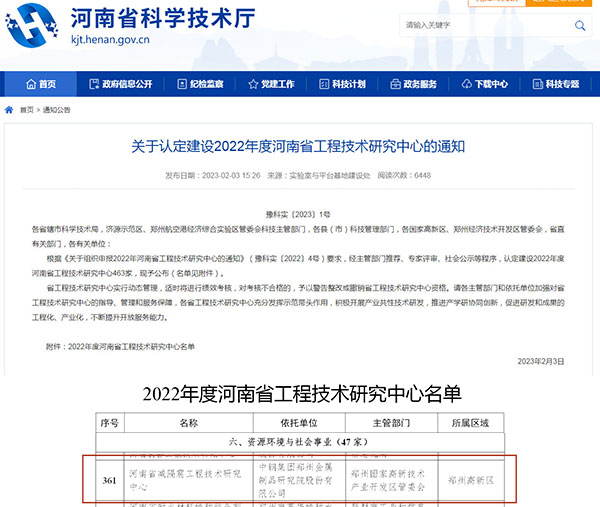Click 通知公告 in the breadcrumb
This screenshot has height=507, width=600.
tap(56, 109)
